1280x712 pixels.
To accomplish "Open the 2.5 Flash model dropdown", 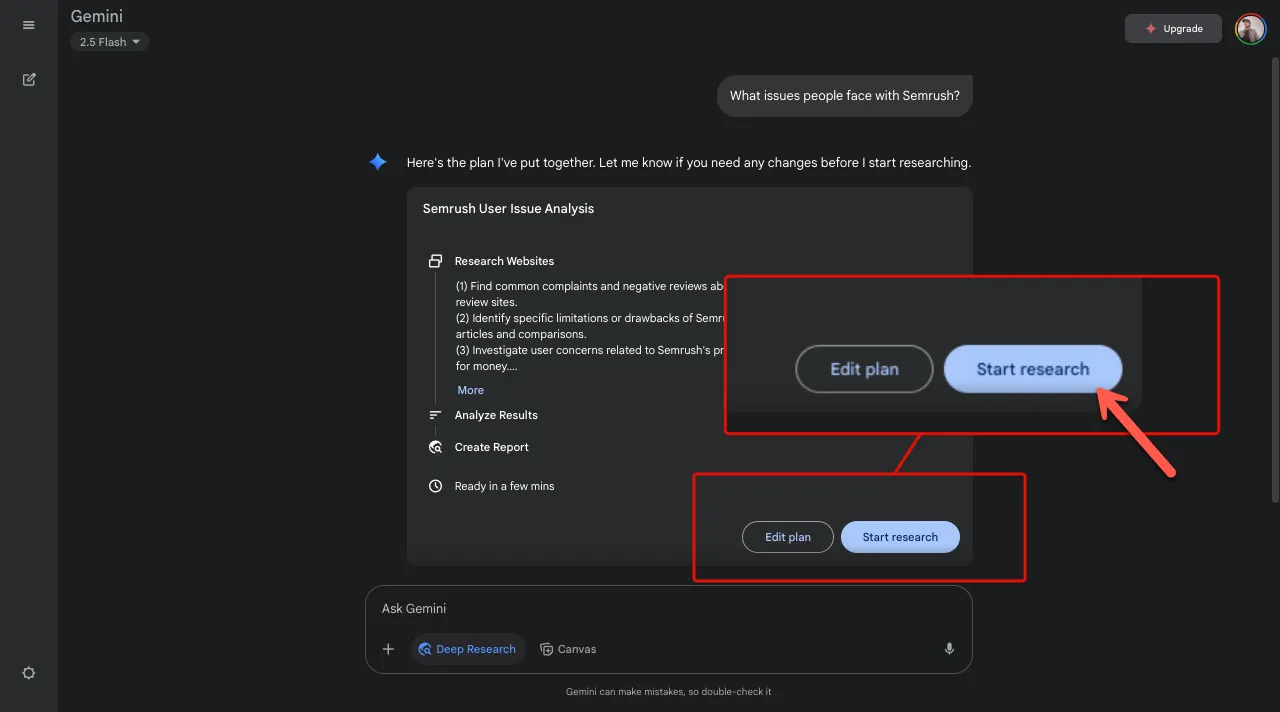I will point(109,42).
